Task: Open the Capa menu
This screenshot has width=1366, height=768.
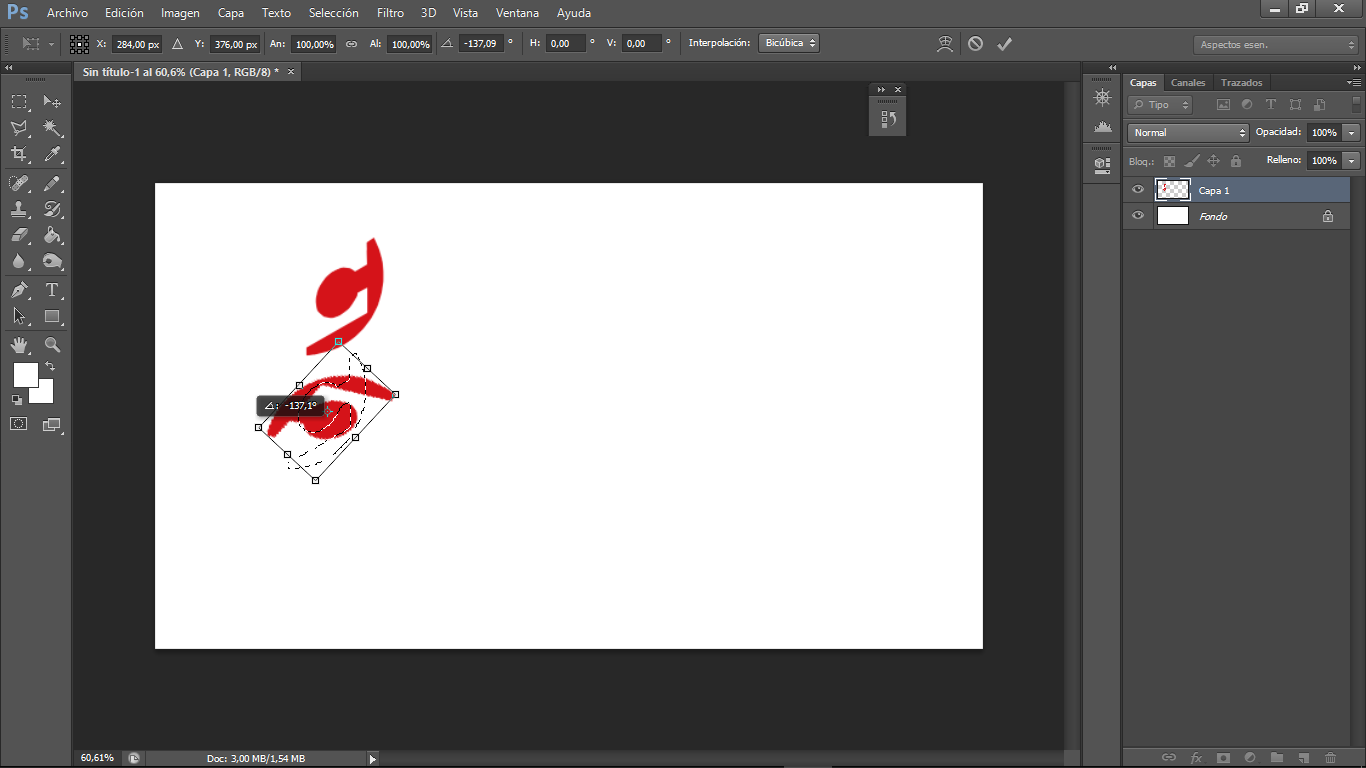Action: 231,13
